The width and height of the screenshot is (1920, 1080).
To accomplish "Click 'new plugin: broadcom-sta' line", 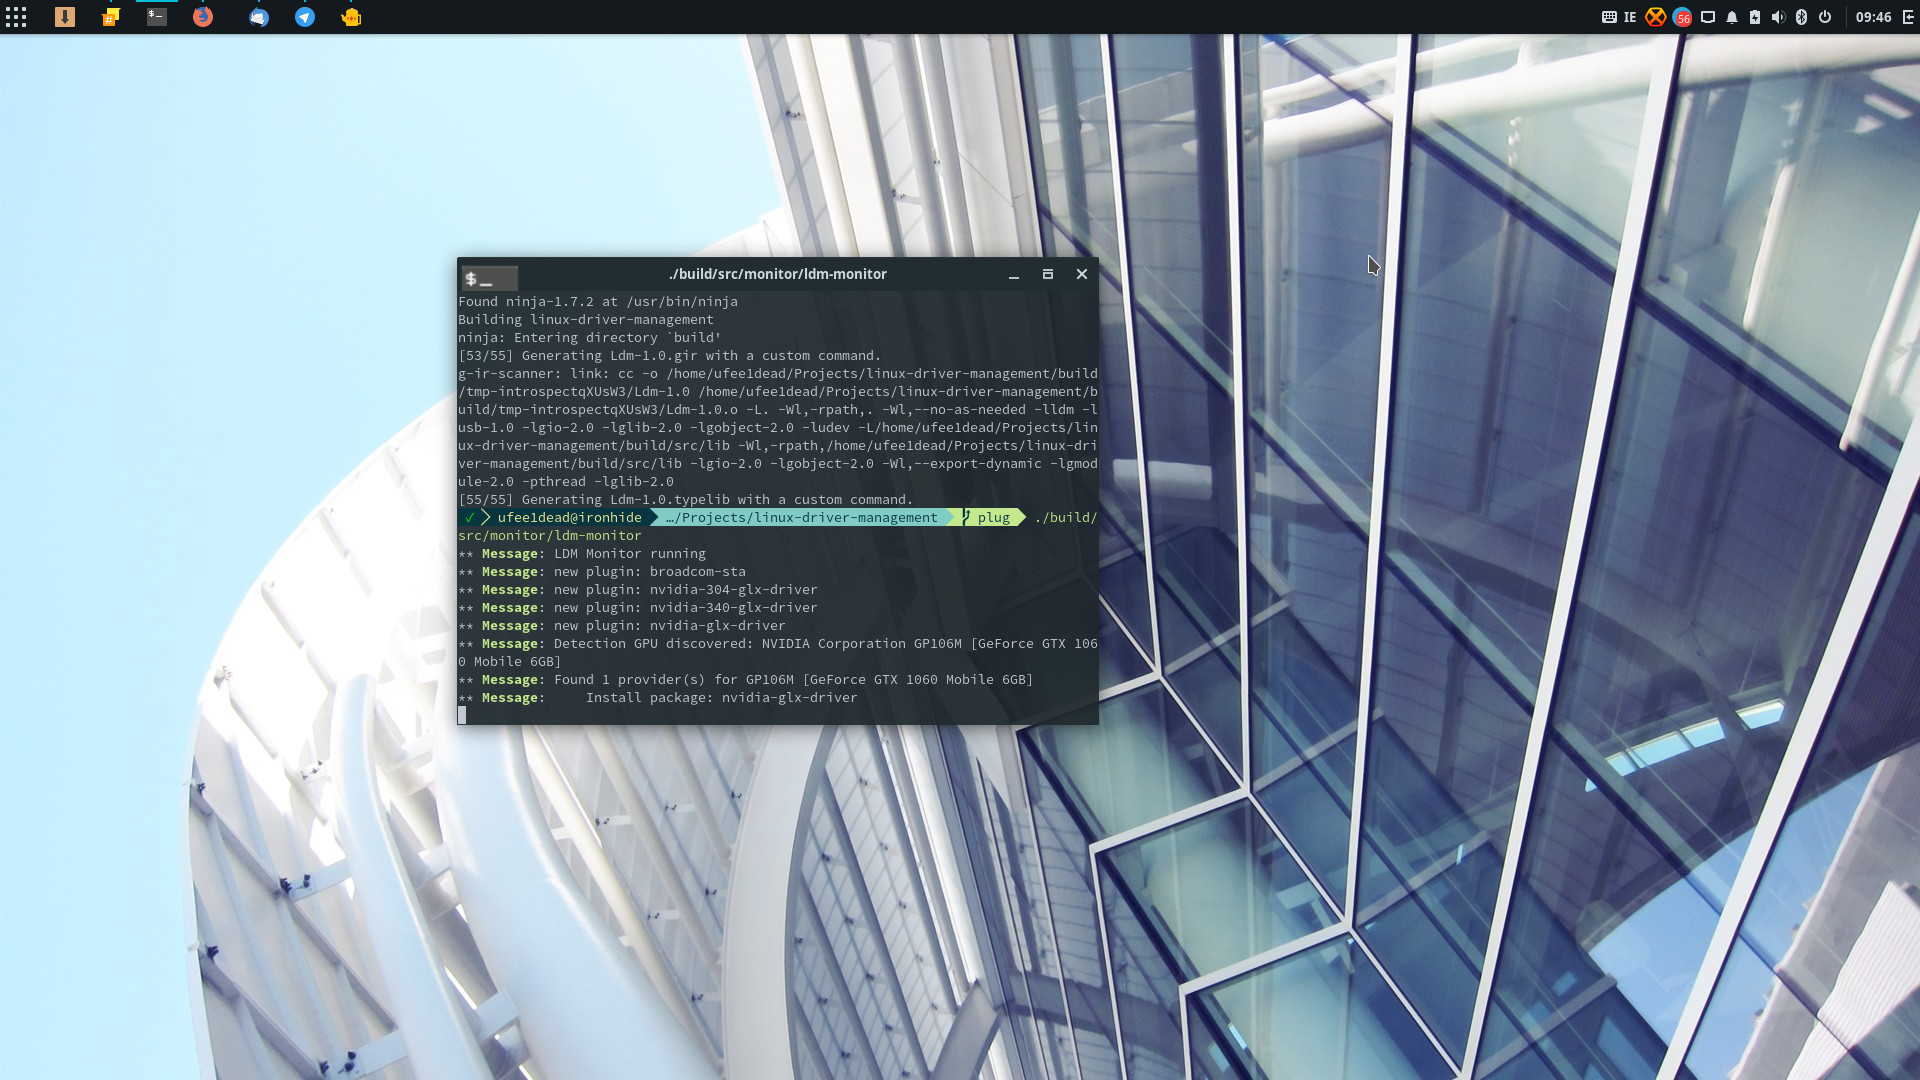I will [x=602, y=572].
